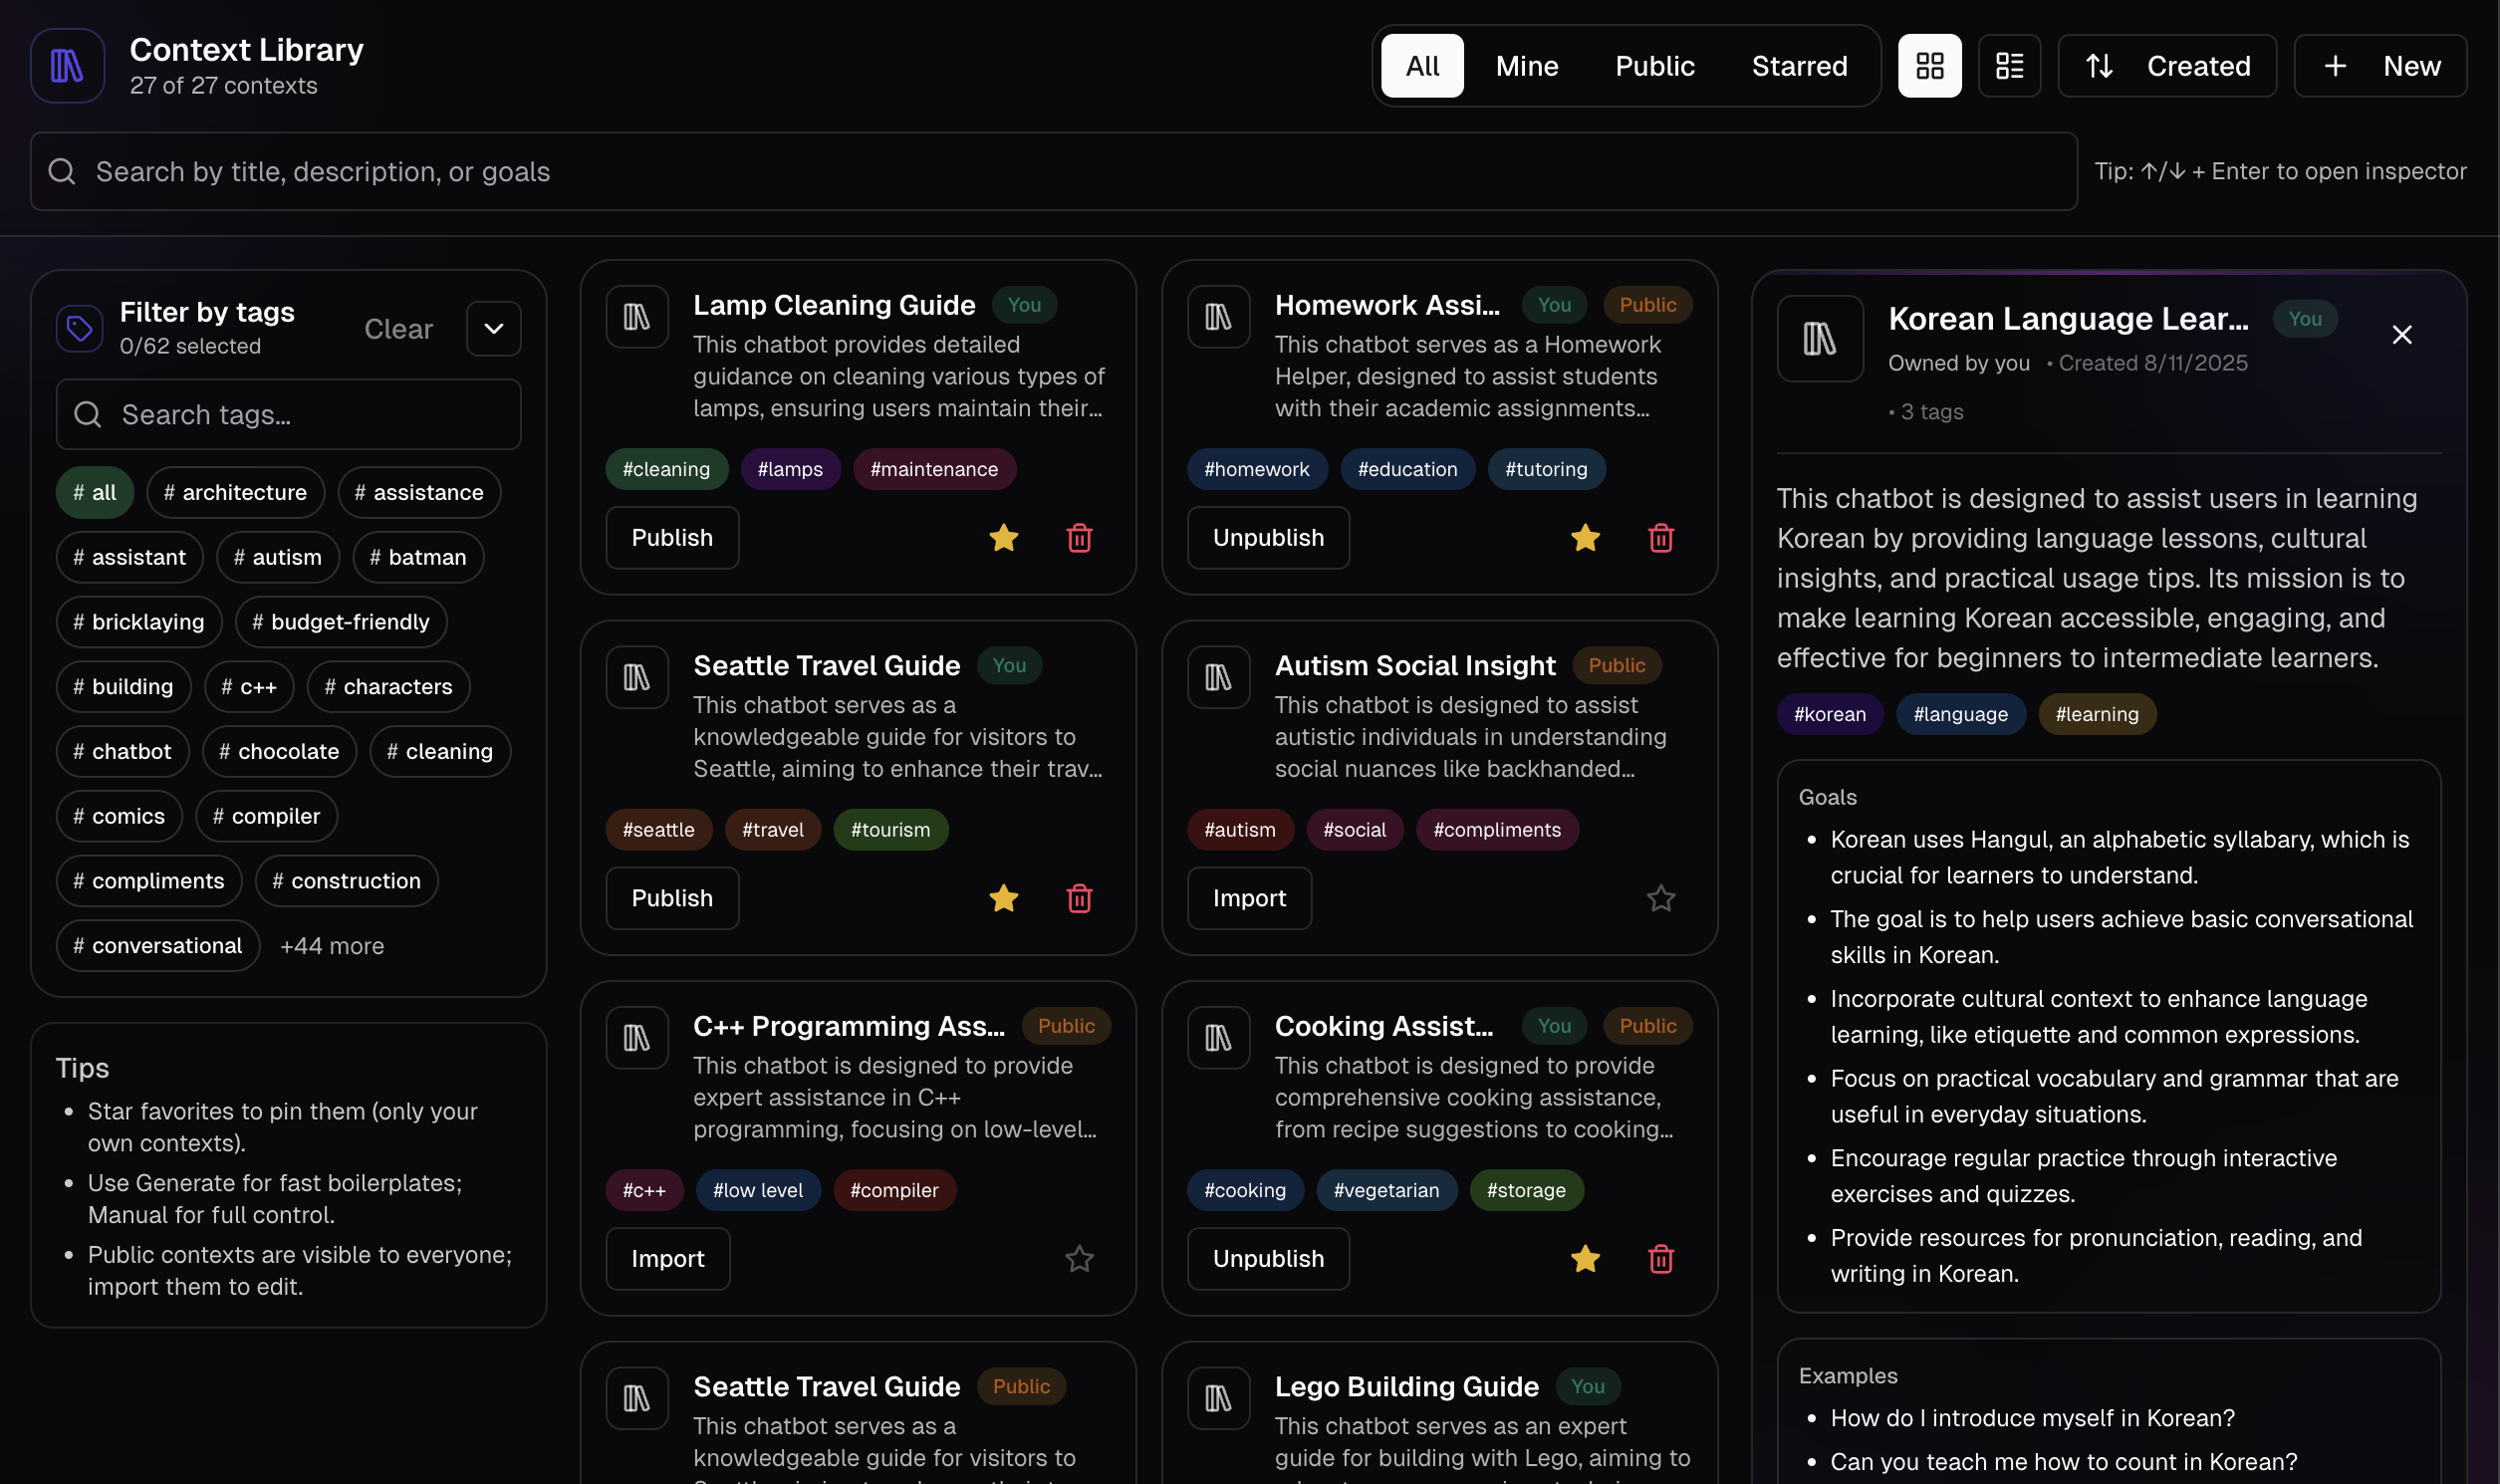
Task: Delete the Cooking Assistant context
Action: (x=1661, y=1259)
